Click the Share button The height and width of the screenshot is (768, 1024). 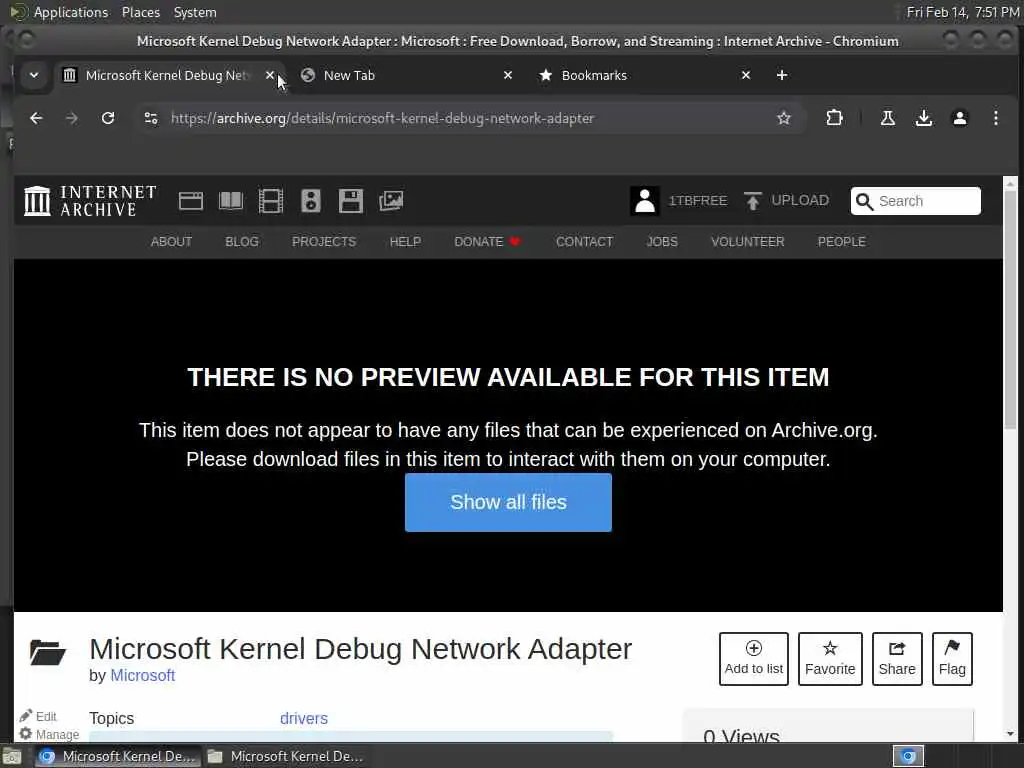[x=897, y=658]
